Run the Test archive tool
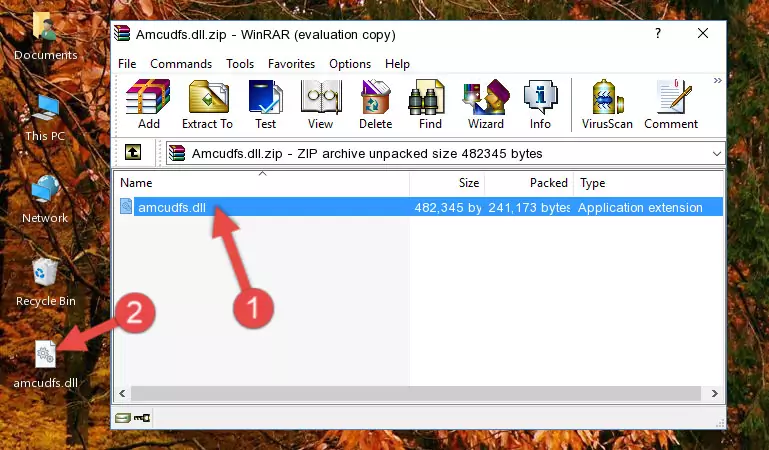This screenshot has height=450, width=769. click(x=265, y=104)
